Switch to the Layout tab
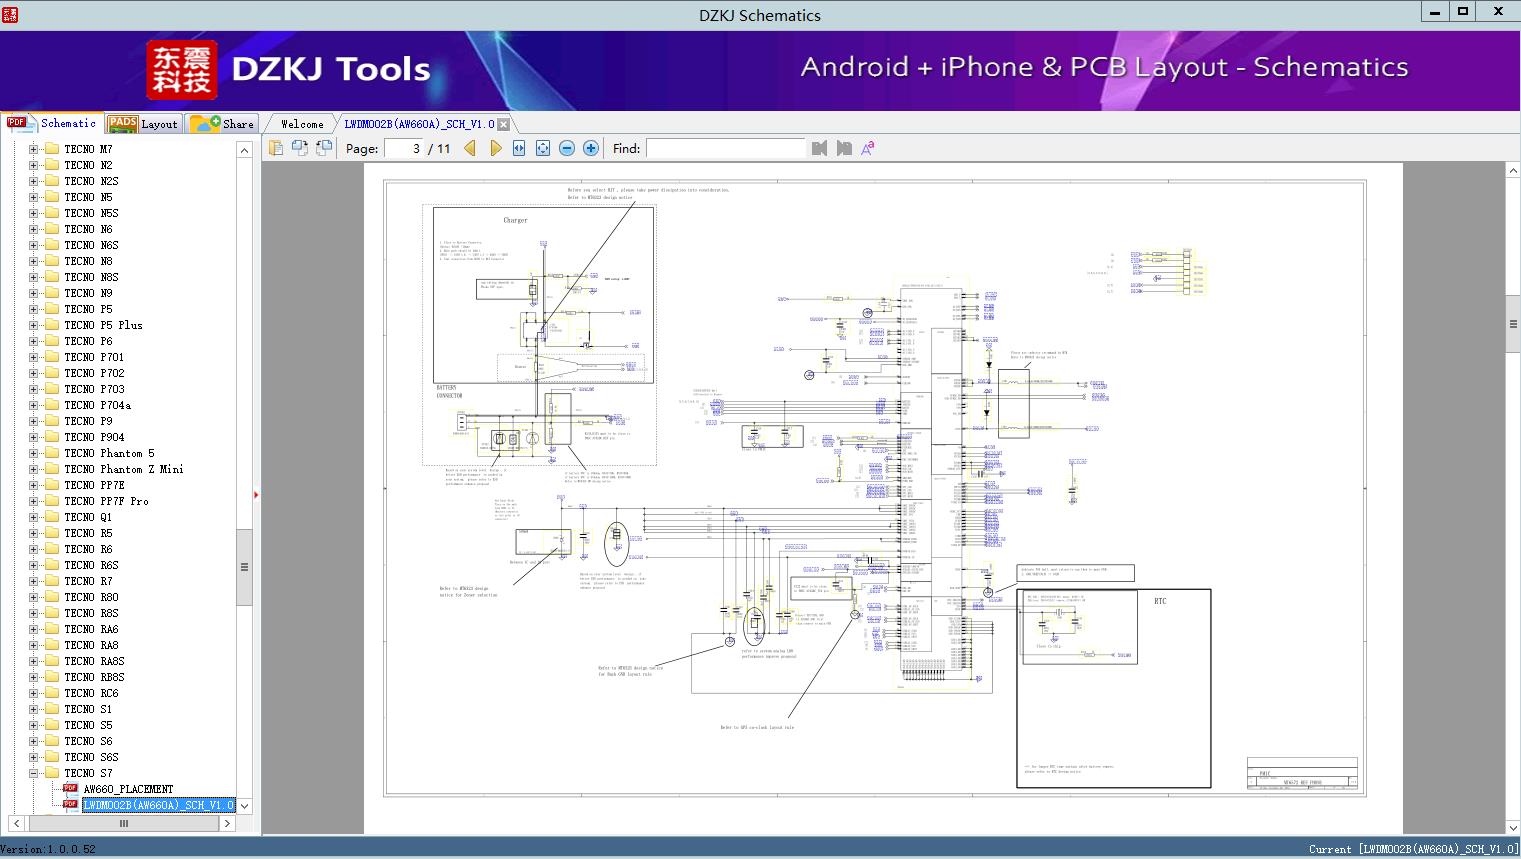The width and height of the screenshot is (1521, 859). [143, 124]
